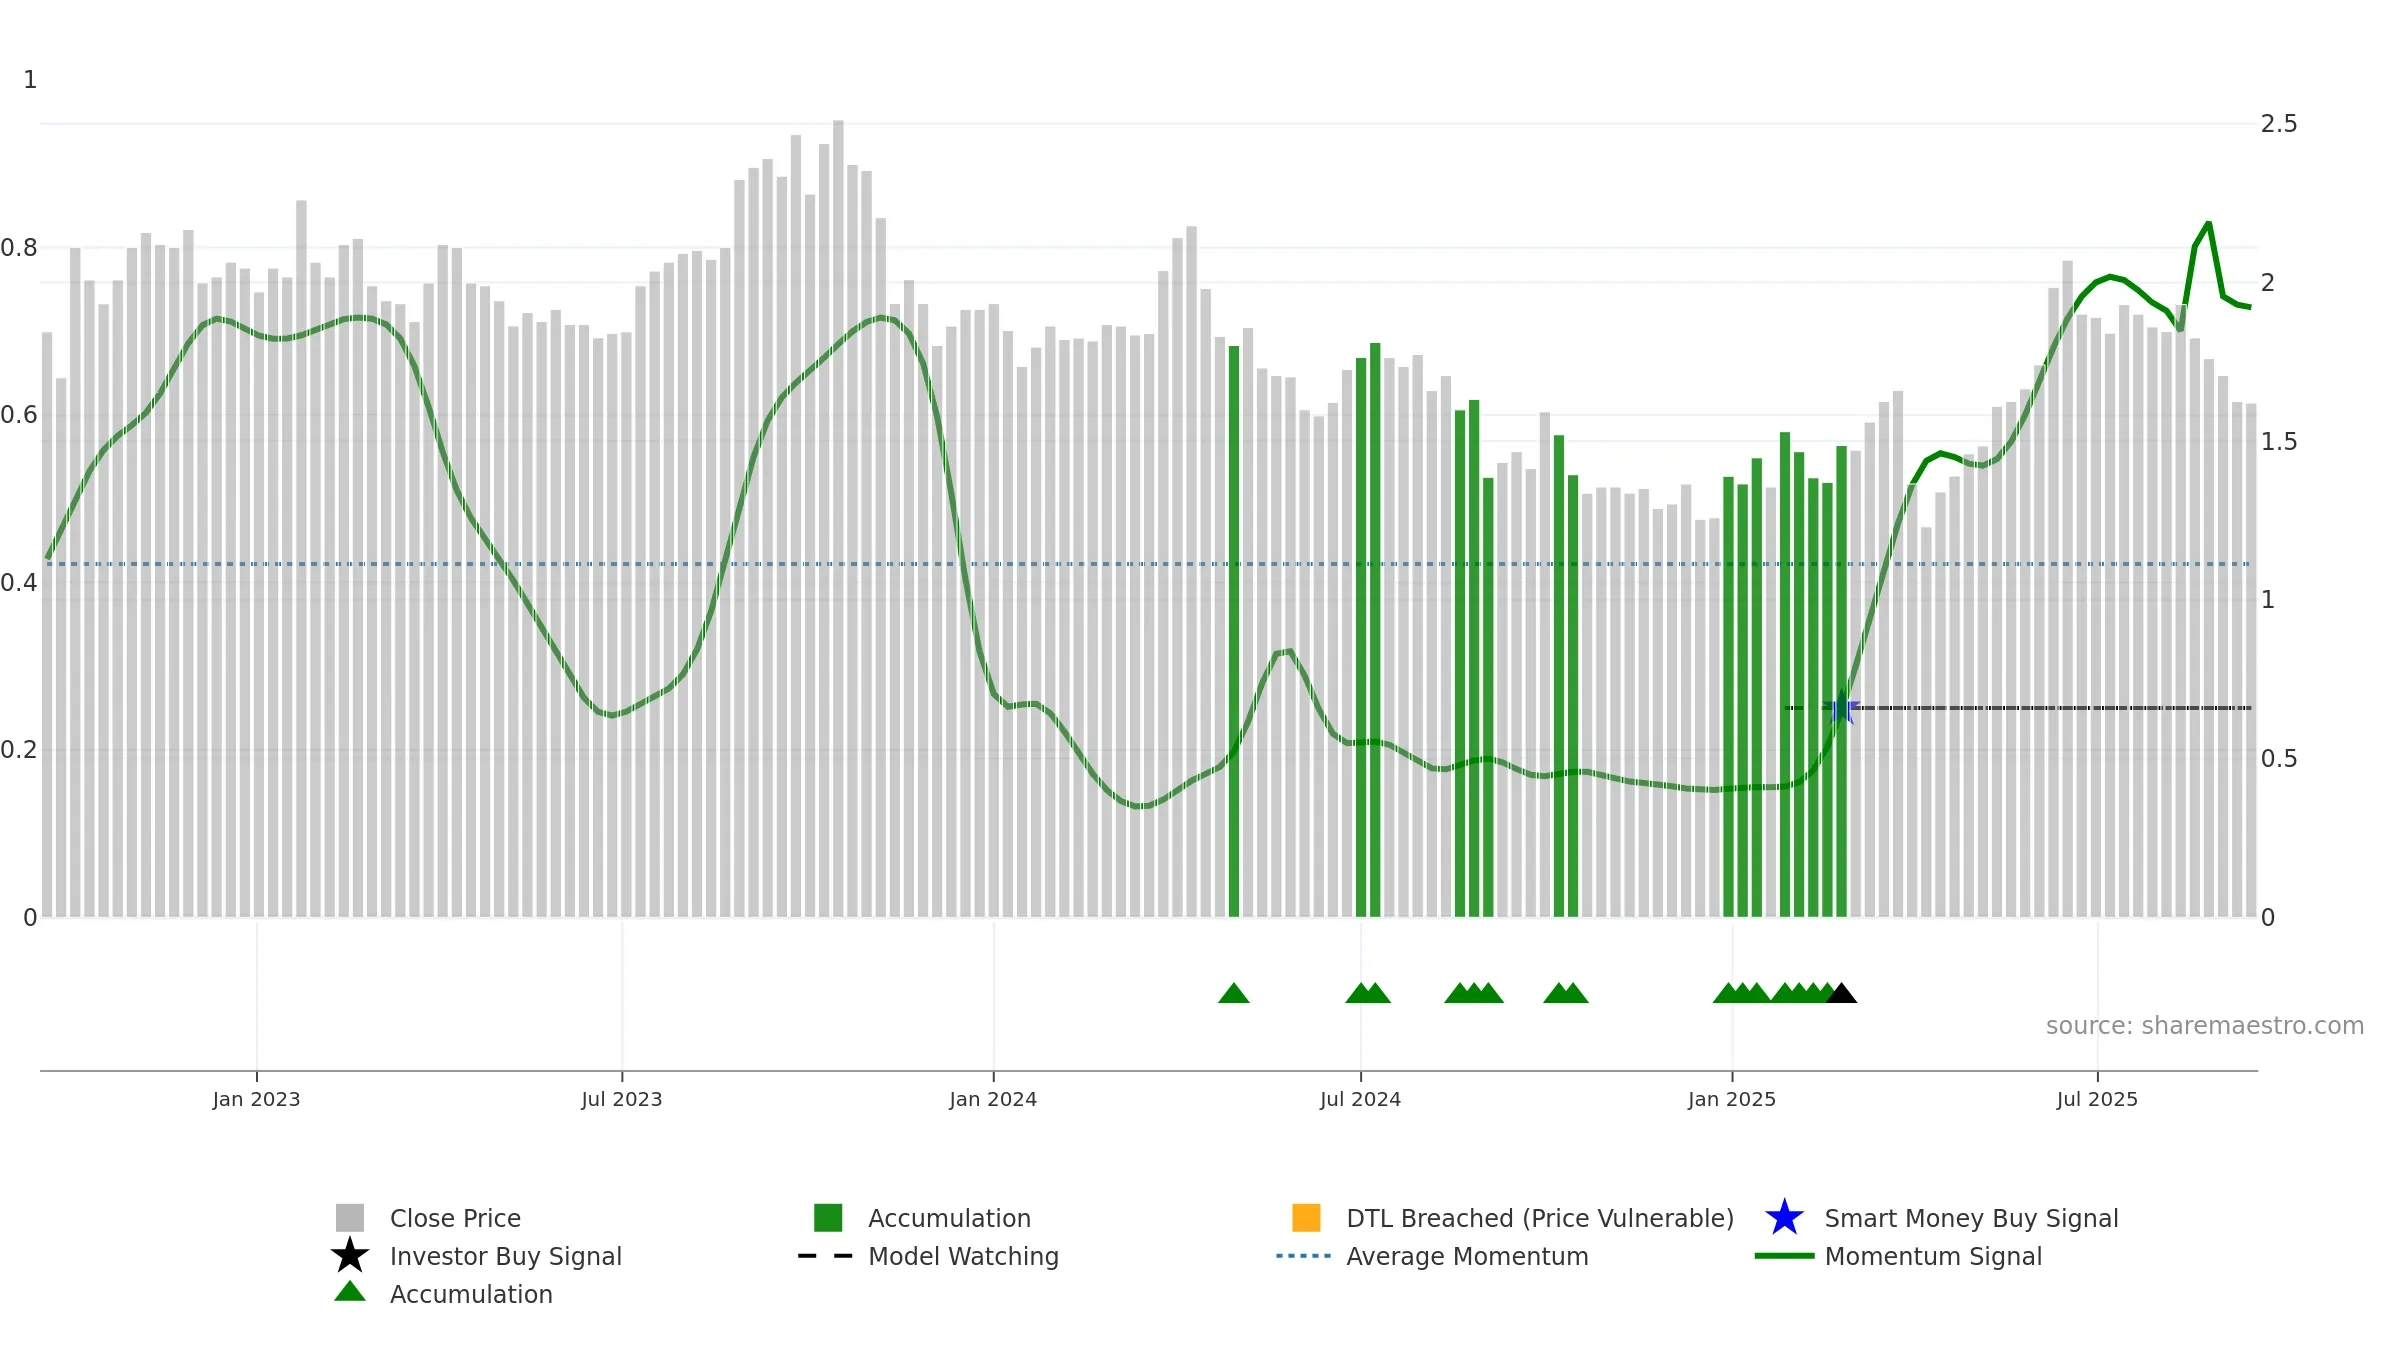Click the green Accumulation square legend icon
This screenshot has height=1350, width=2400.
(x=828, y=1217)
